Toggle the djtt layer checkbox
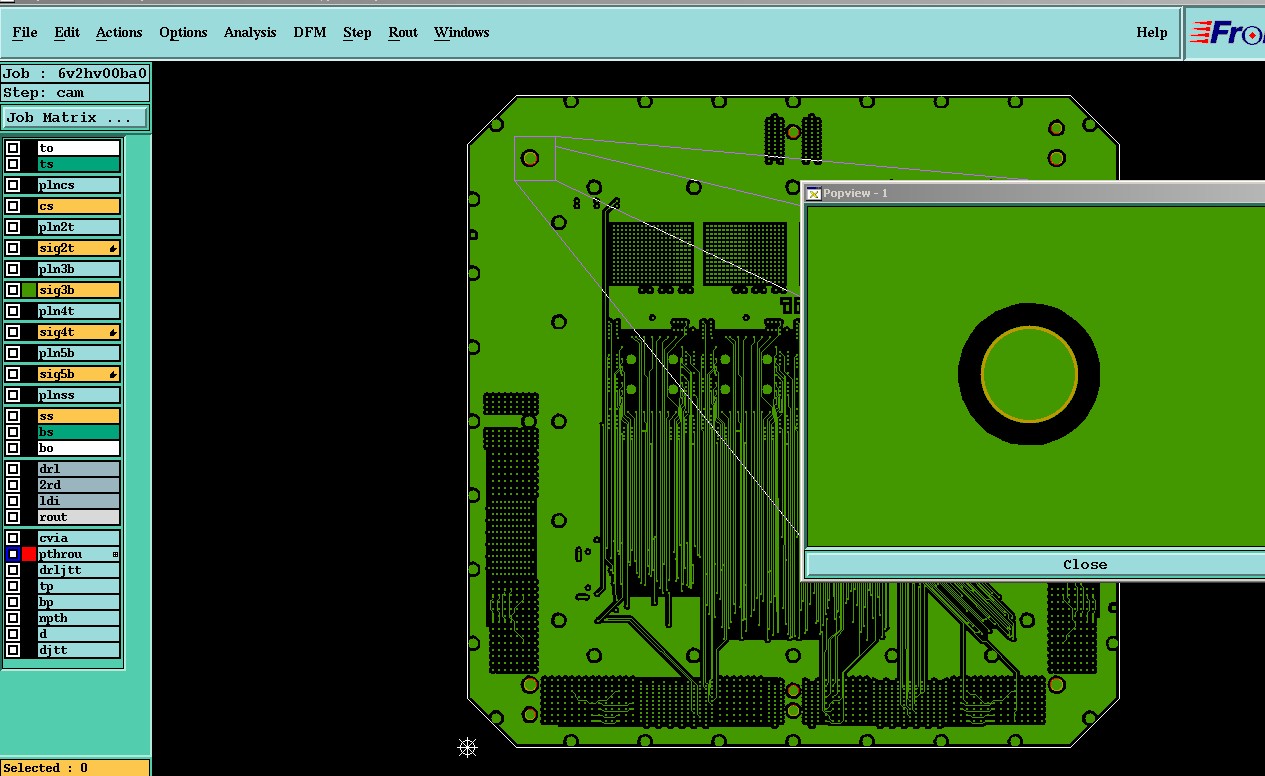Image resolution: width=1265 pixels, height=776 pixels. (13, 650)
